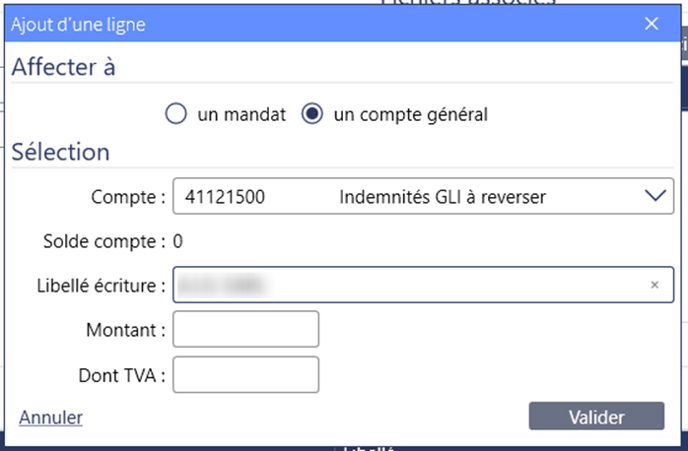Click the "Solde compte" balance value
The width and height of the screenshot is (688, 451).
click(x=178, y=241)
